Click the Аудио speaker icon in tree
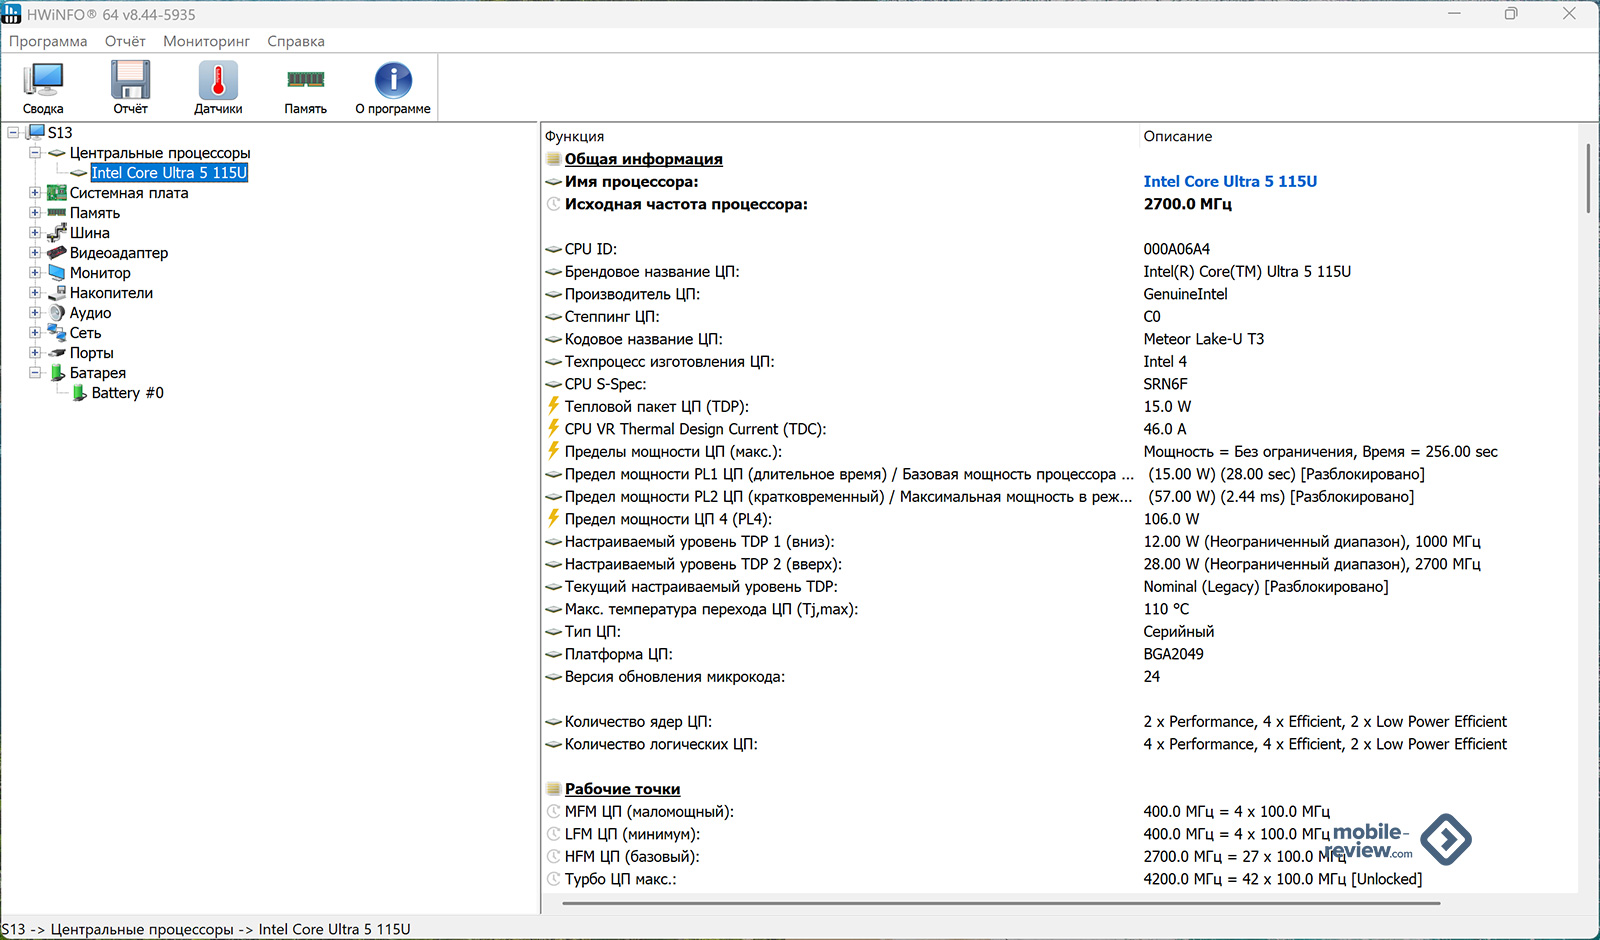The height and width of the screenshot is (940, 1600). point(57,313)
